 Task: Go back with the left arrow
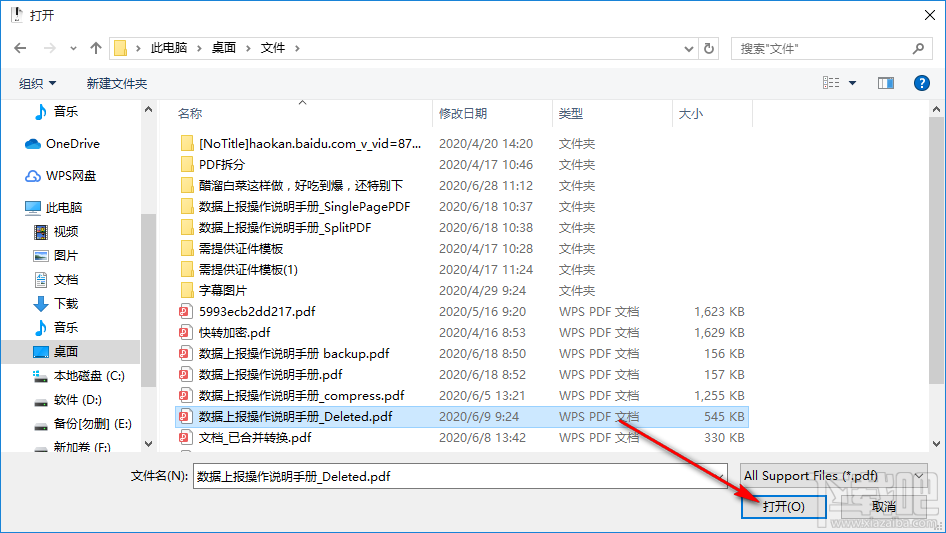click(x=20, y=48)
